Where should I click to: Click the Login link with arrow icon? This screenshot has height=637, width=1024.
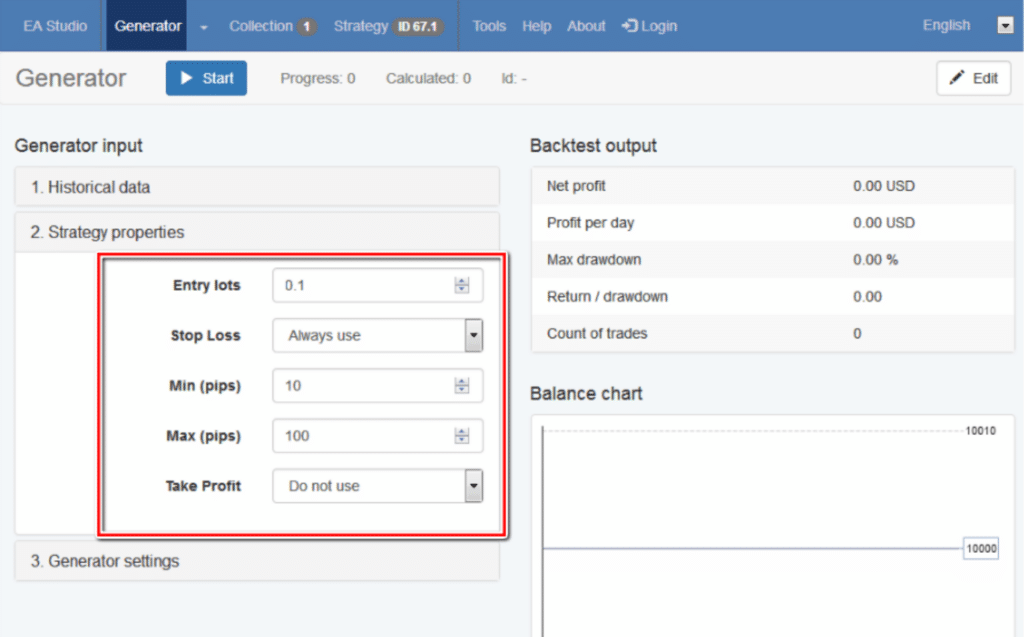pyautogui.click(x=649, y=26)
